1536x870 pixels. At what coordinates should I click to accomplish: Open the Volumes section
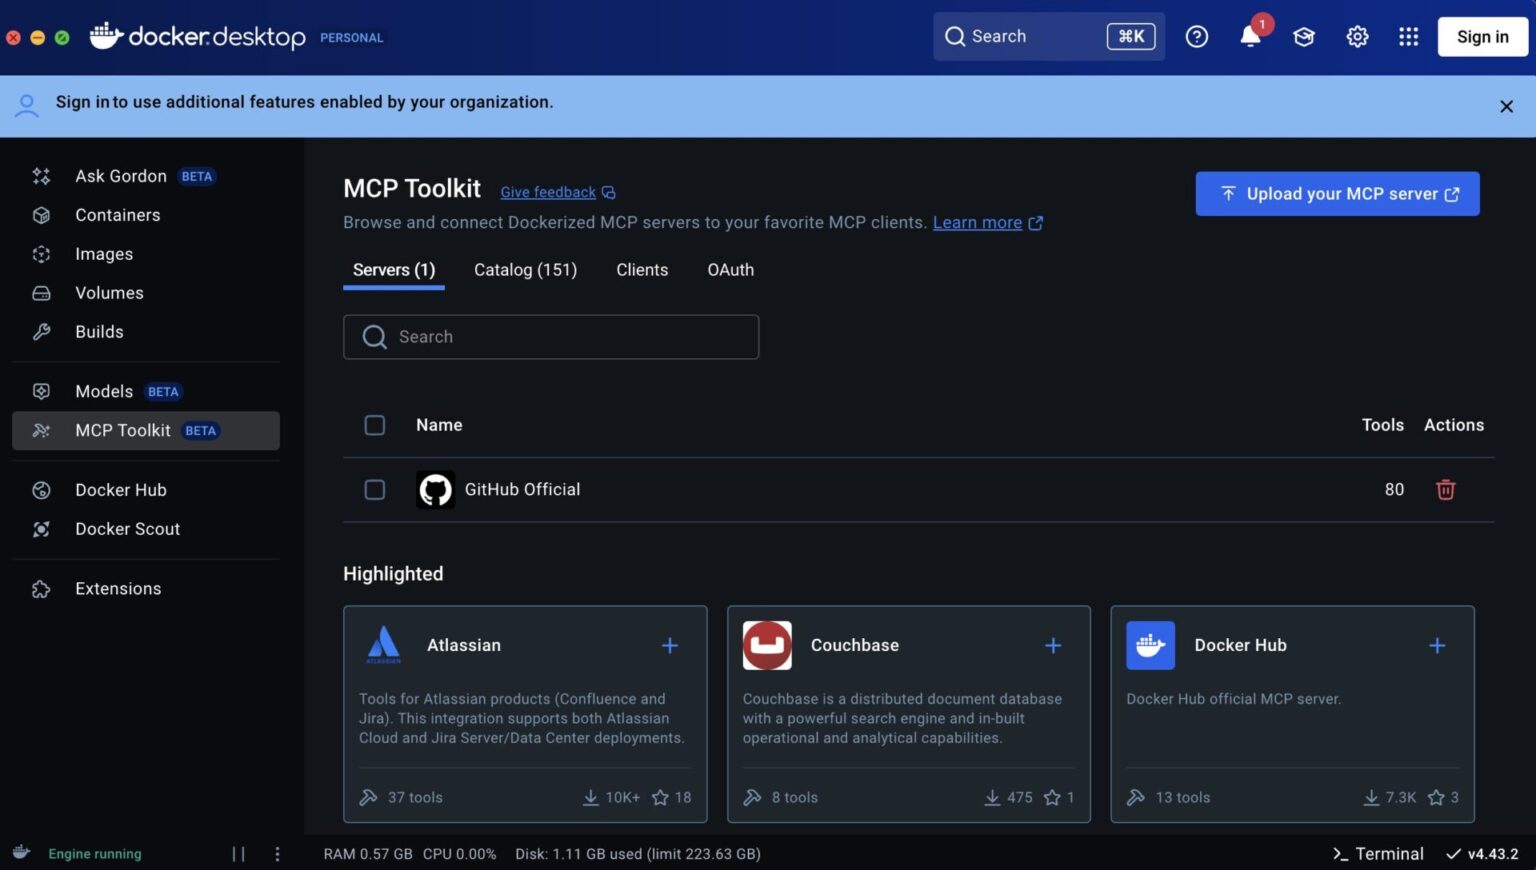(109, 292)
